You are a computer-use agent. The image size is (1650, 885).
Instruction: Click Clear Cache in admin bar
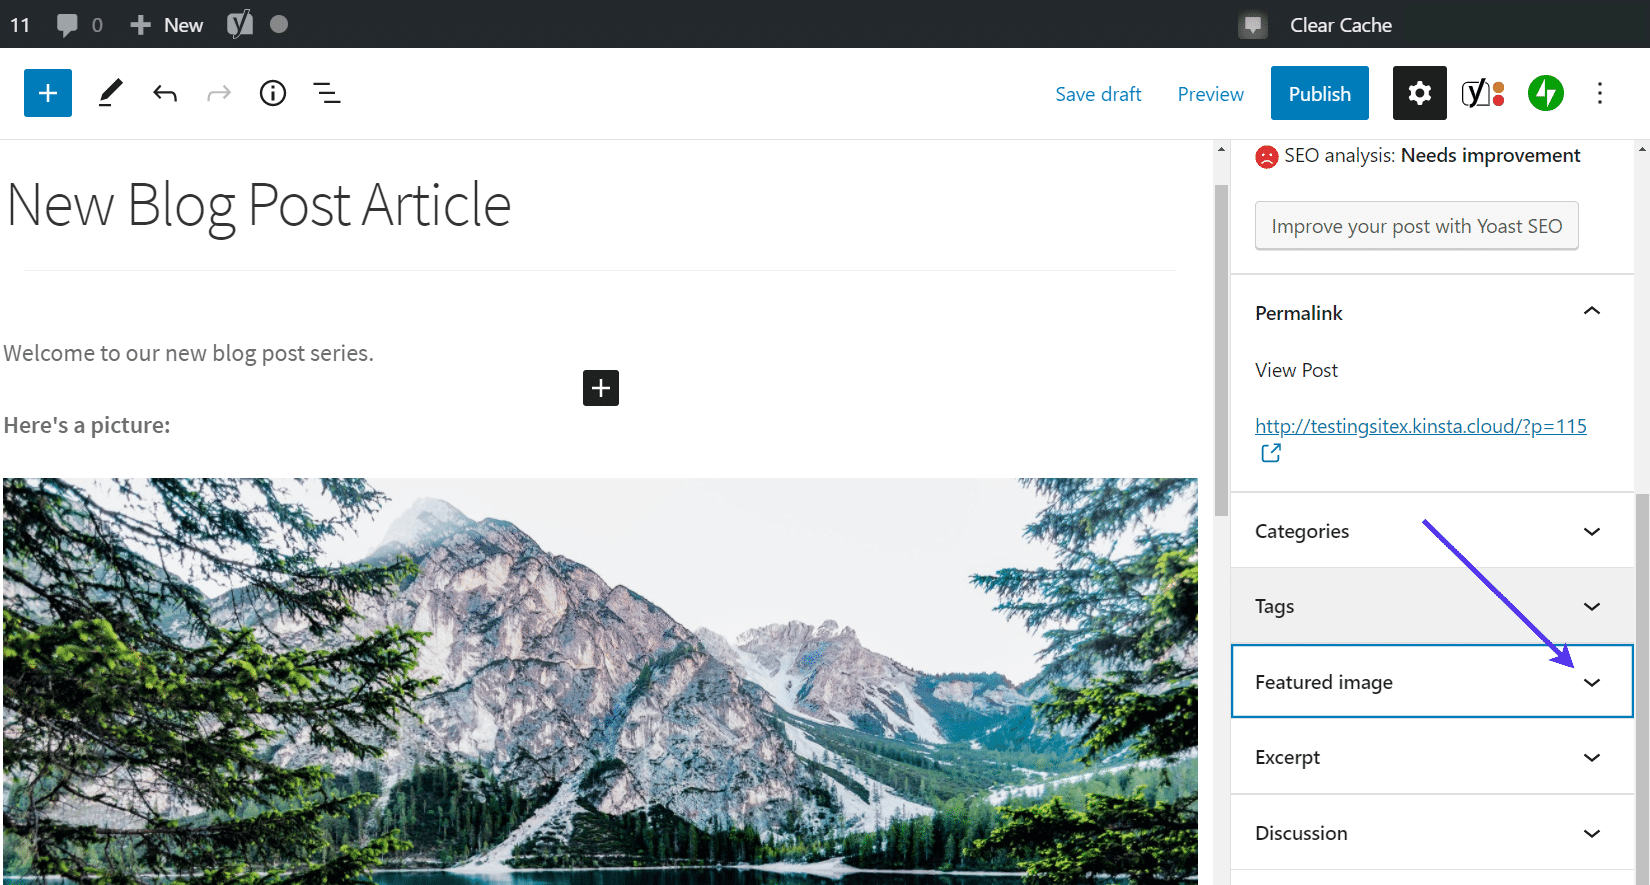tap(1340, 25)
